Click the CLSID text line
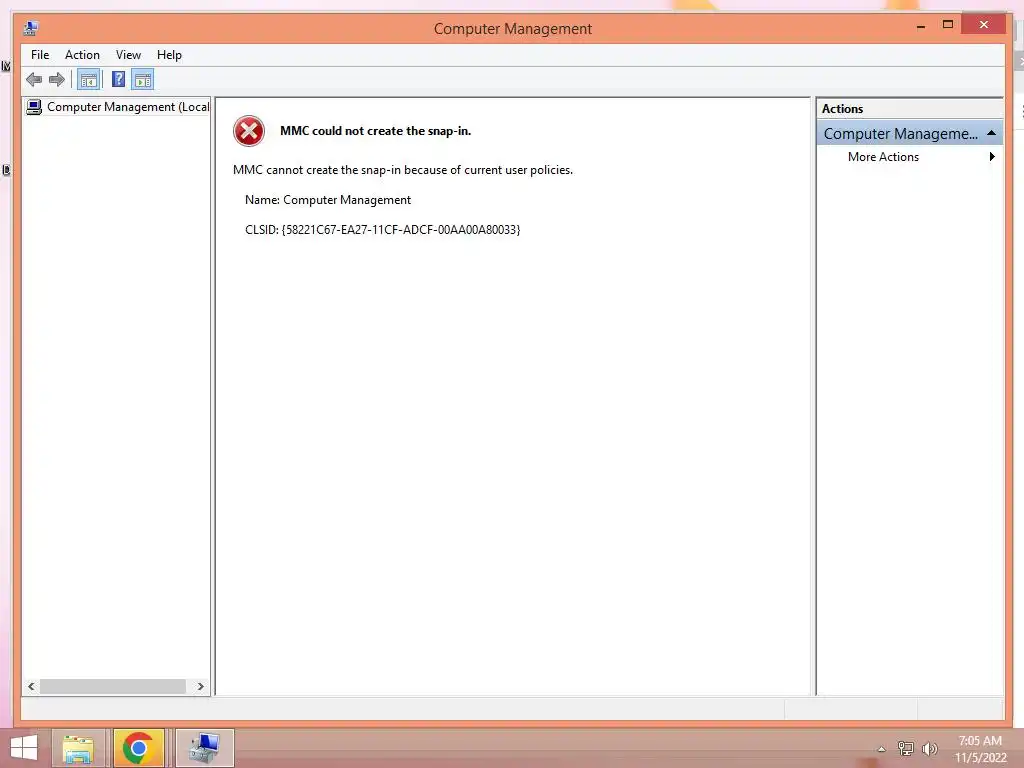This screenshot has height=768, width=1024. pyautogui.click(x=382, y=230)
